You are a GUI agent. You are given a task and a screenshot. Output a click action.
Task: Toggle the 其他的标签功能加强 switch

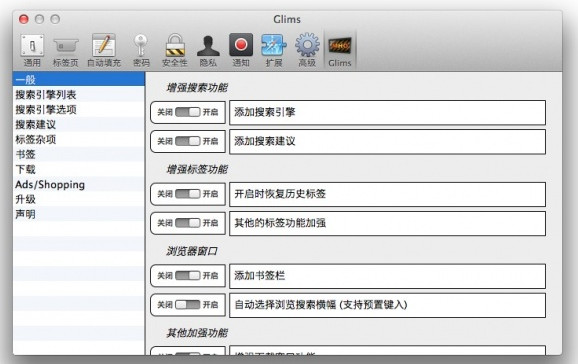tap(188, 223)
